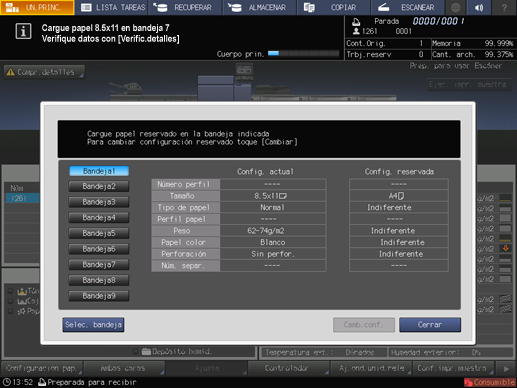Click Tipo de papel Normal value

point(273,208)
